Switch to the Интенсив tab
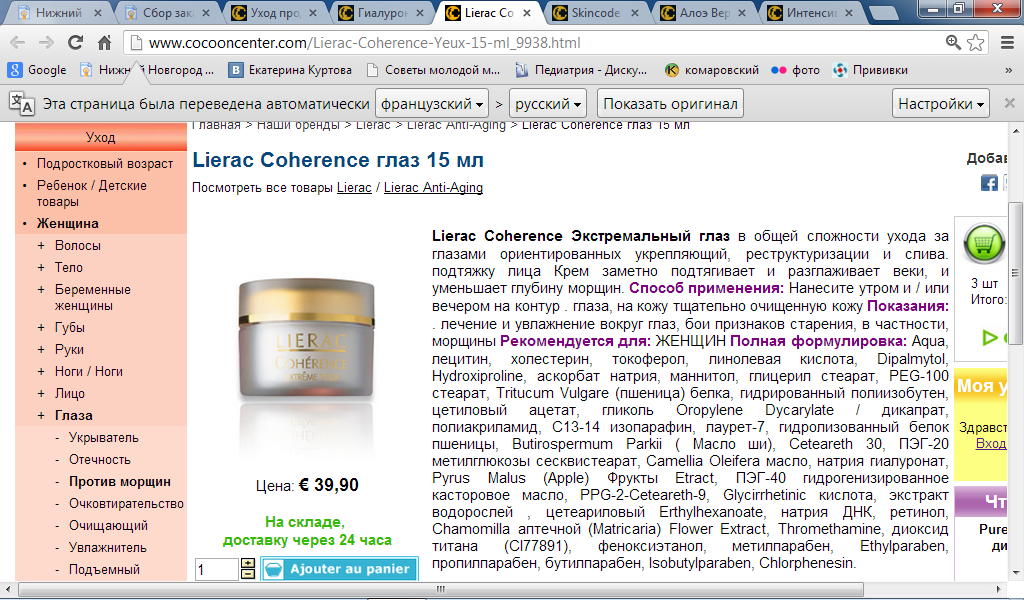 point(812,13)
